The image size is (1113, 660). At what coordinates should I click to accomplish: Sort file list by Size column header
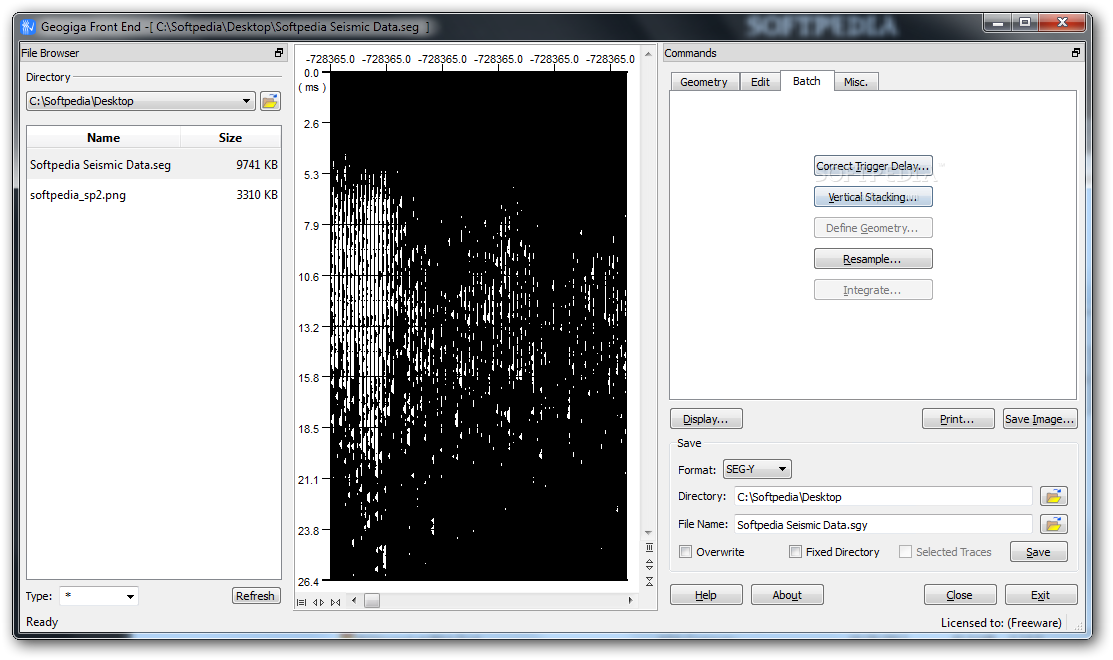pos(231,138)
